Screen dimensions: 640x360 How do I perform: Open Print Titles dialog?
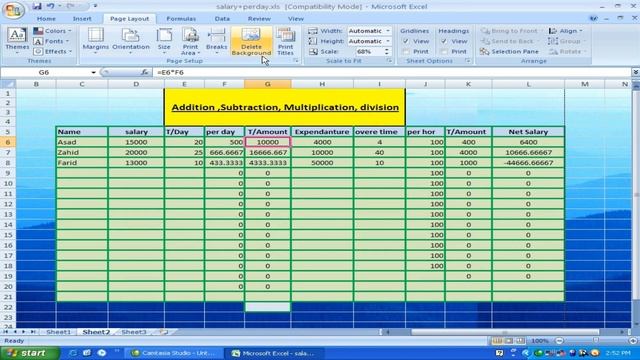point(285,41)
